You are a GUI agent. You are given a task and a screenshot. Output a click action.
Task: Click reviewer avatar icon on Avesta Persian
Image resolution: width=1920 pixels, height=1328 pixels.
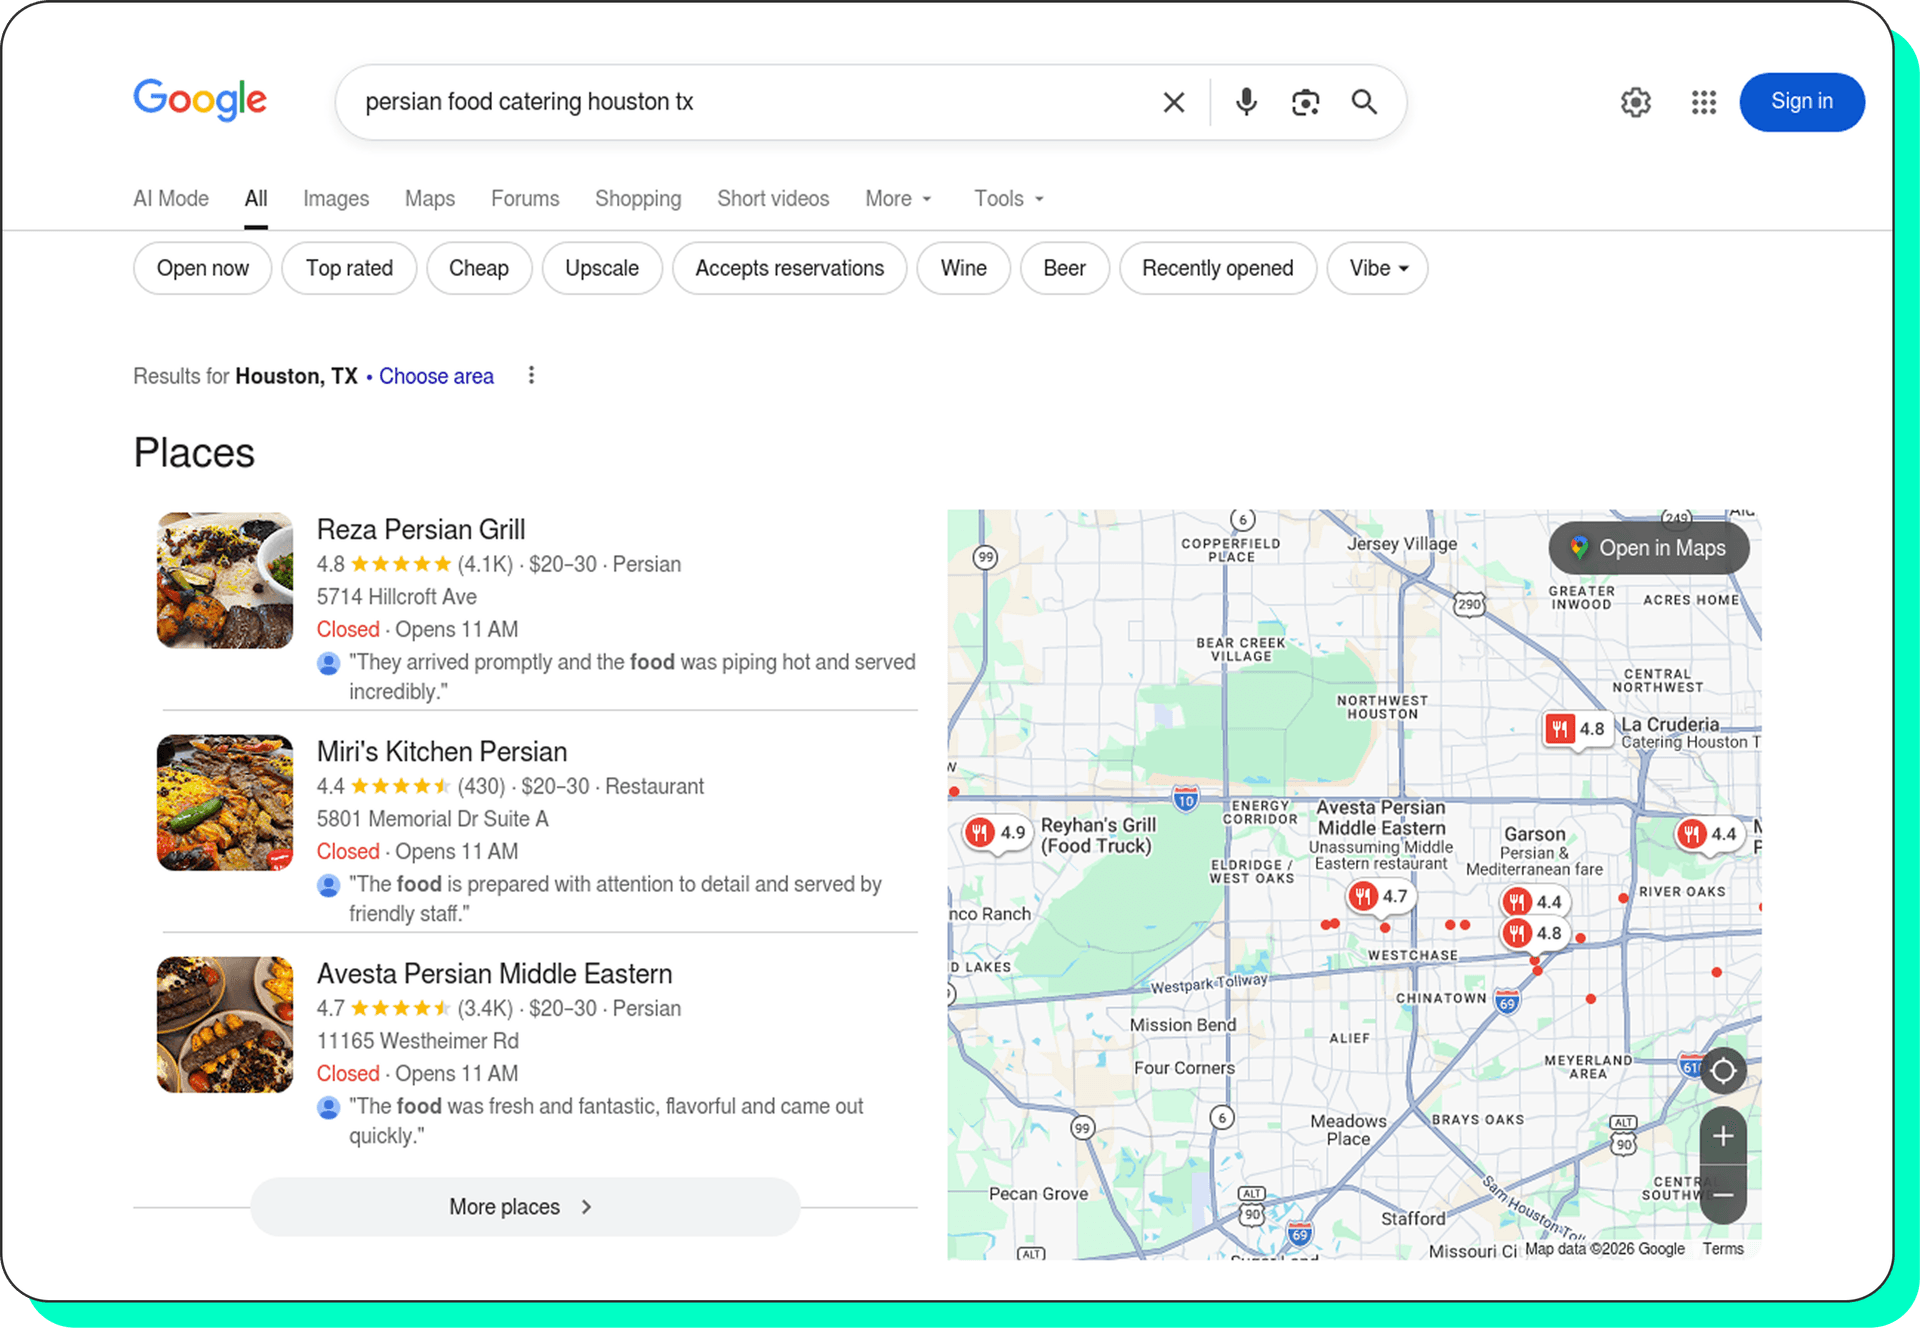point(328,1107)
